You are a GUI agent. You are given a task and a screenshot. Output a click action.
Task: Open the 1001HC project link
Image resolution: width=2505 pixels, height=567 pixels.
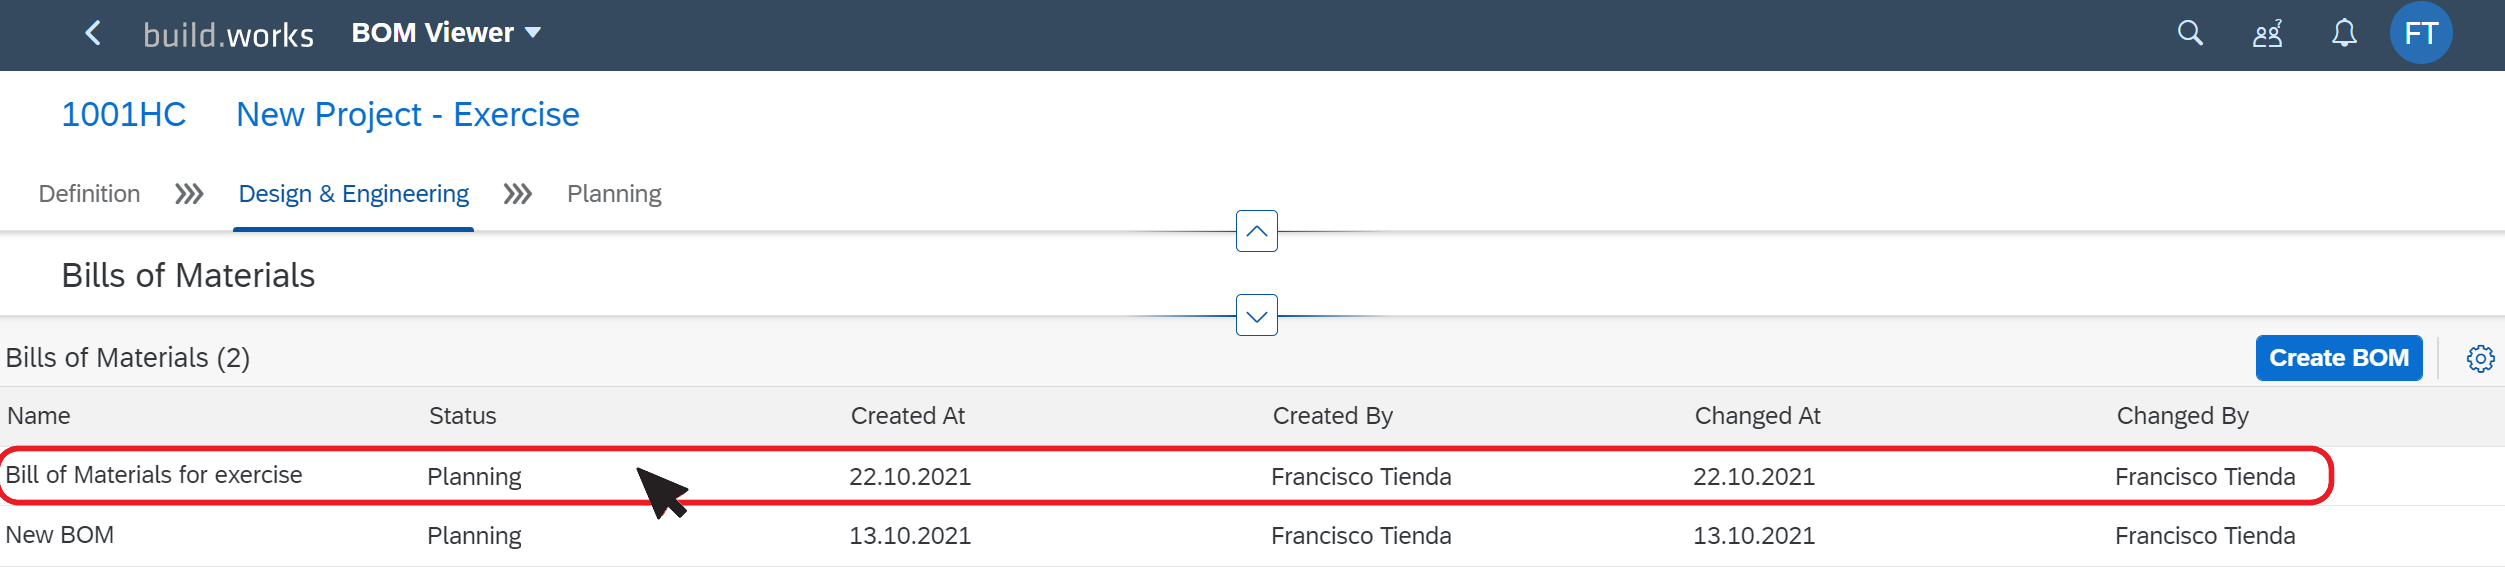click(124, 115)
